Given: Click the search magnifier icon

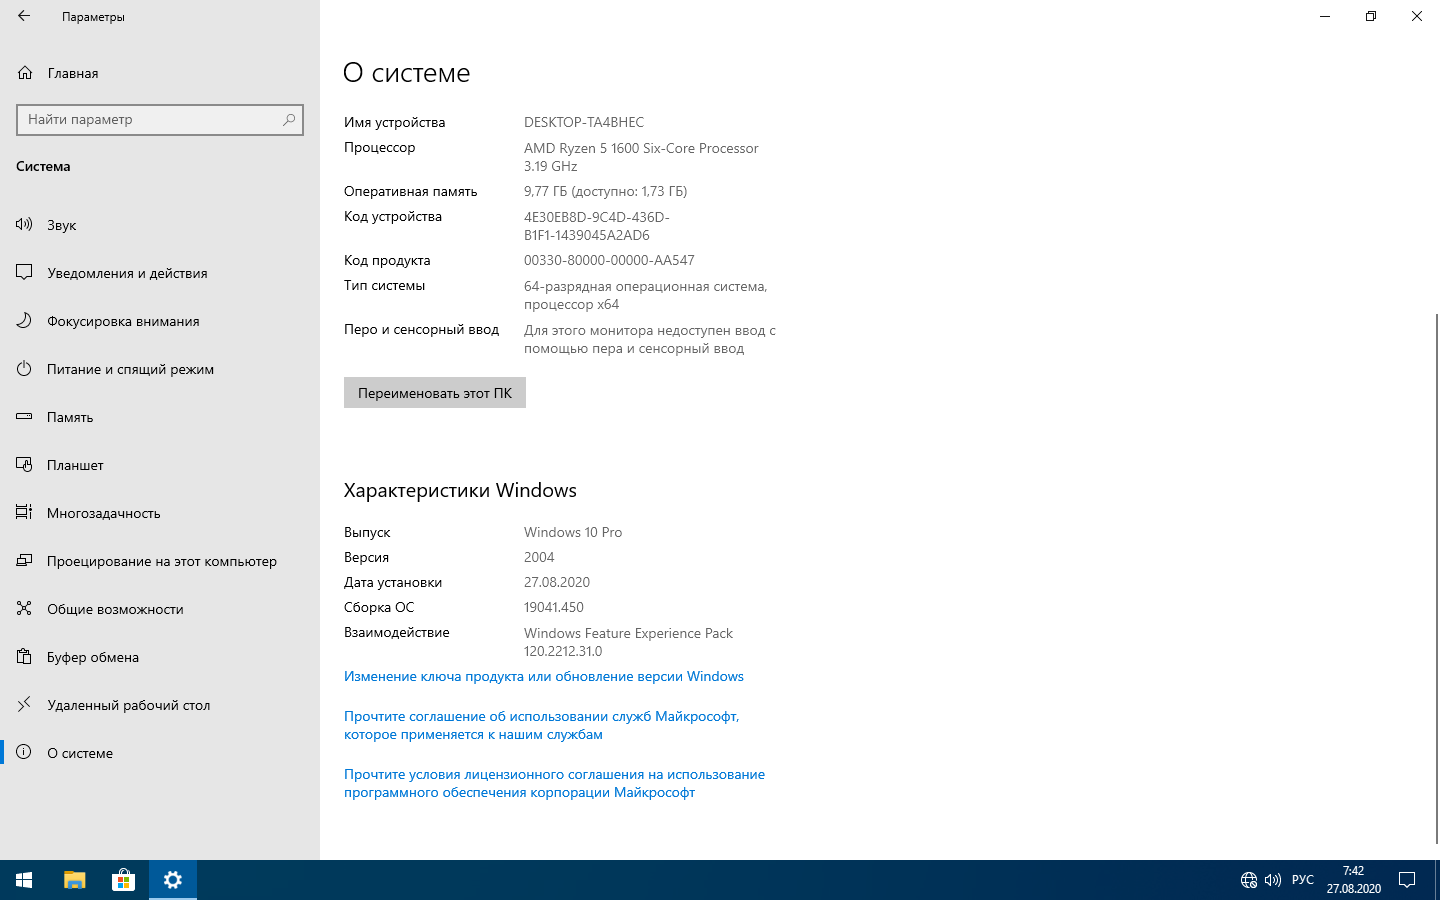Looking at the screenshot, I should tap(289, 119).
